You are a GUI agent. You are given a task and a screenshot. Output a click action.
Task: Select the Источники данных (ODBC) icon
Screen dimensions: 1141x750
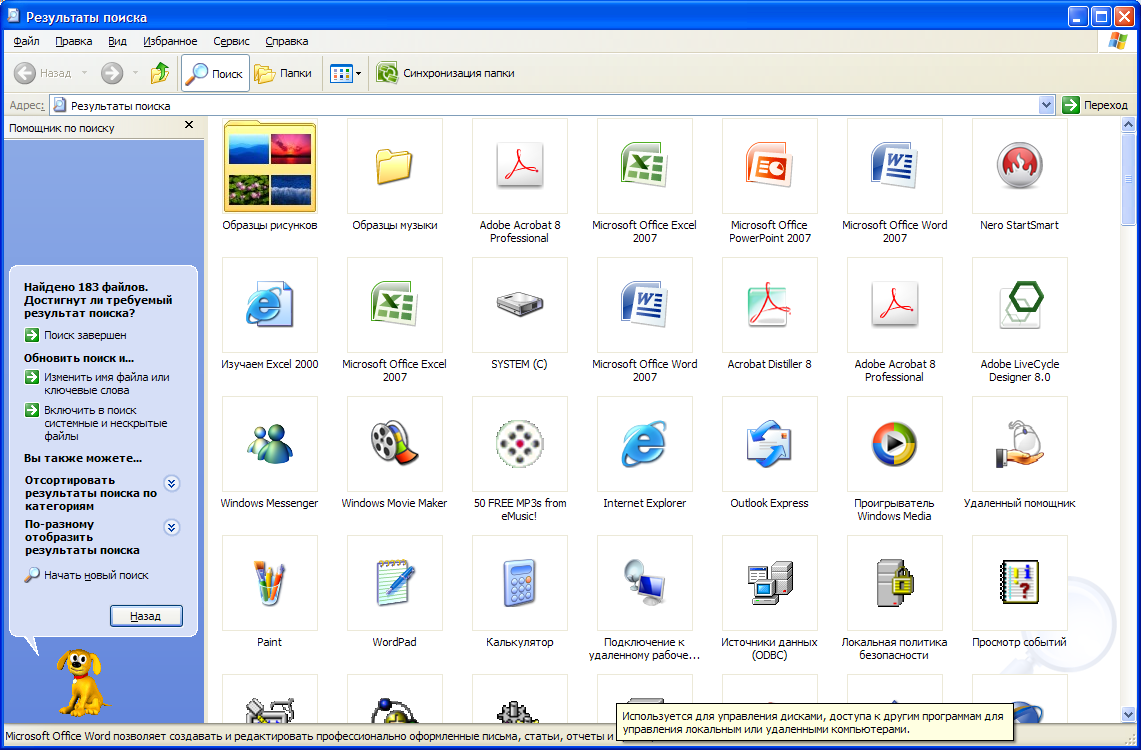[x=770, y=583]
